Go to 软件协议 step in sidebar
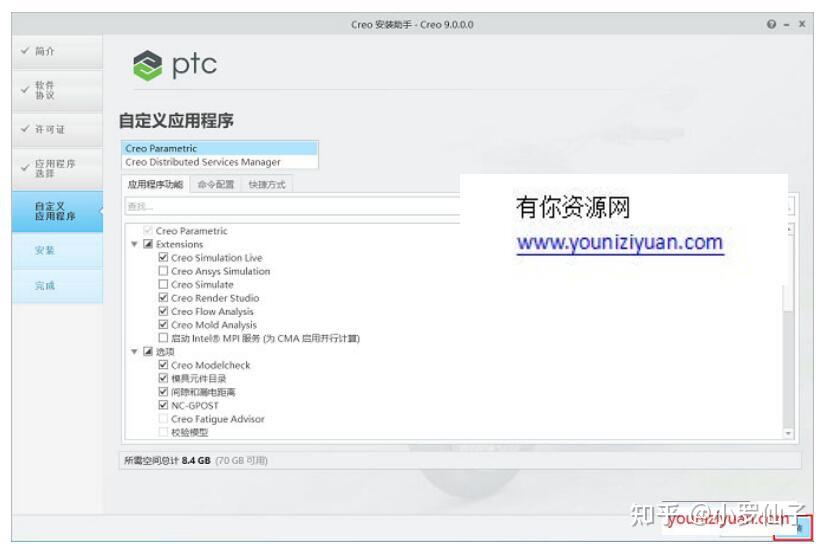829x548 pixels. pos(57,90)
